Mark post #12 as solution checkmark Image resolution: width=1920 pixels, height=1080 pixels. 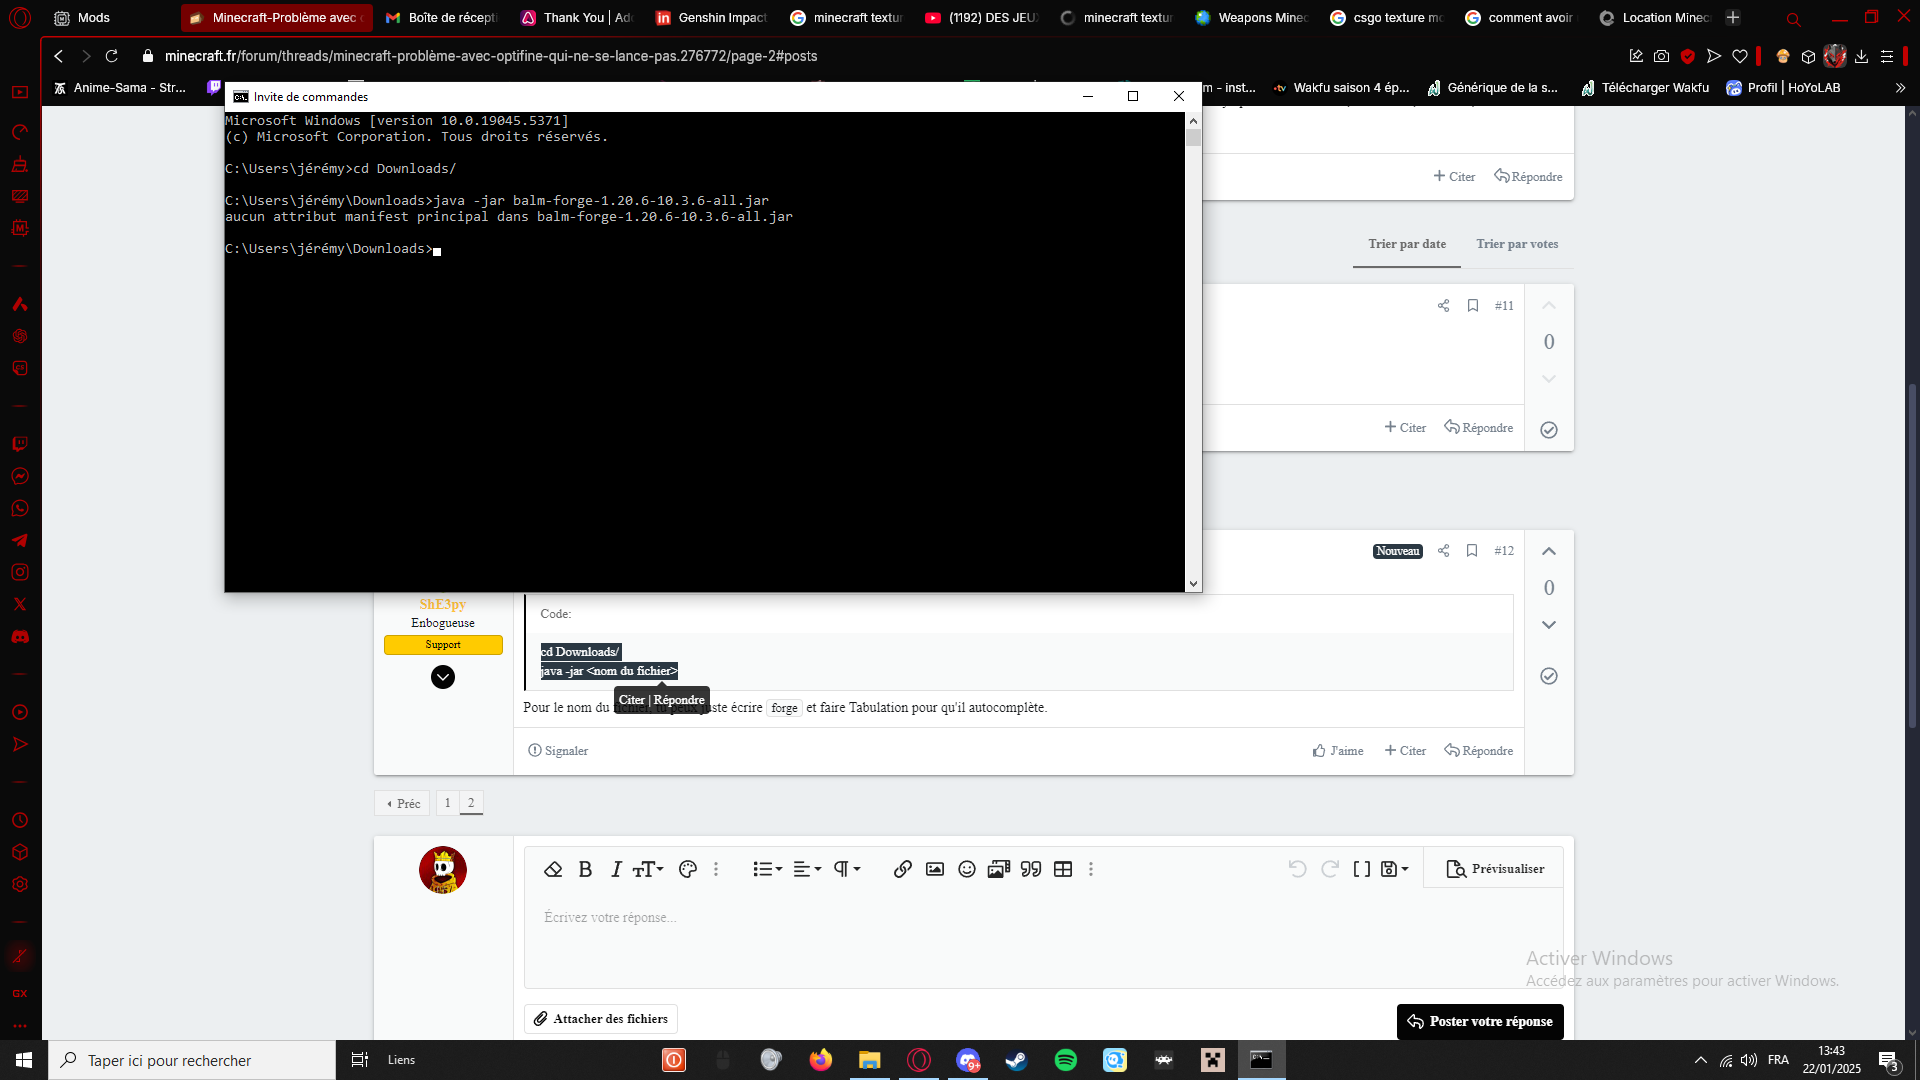(x=1549, y=676)
